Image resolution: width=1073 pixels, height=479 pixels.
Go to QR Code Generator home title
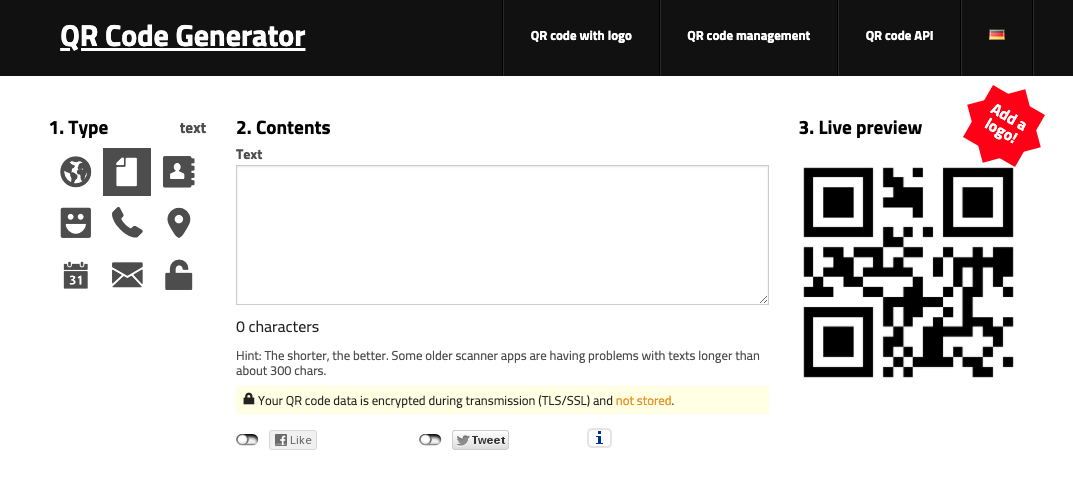click(x=183, y=36)
